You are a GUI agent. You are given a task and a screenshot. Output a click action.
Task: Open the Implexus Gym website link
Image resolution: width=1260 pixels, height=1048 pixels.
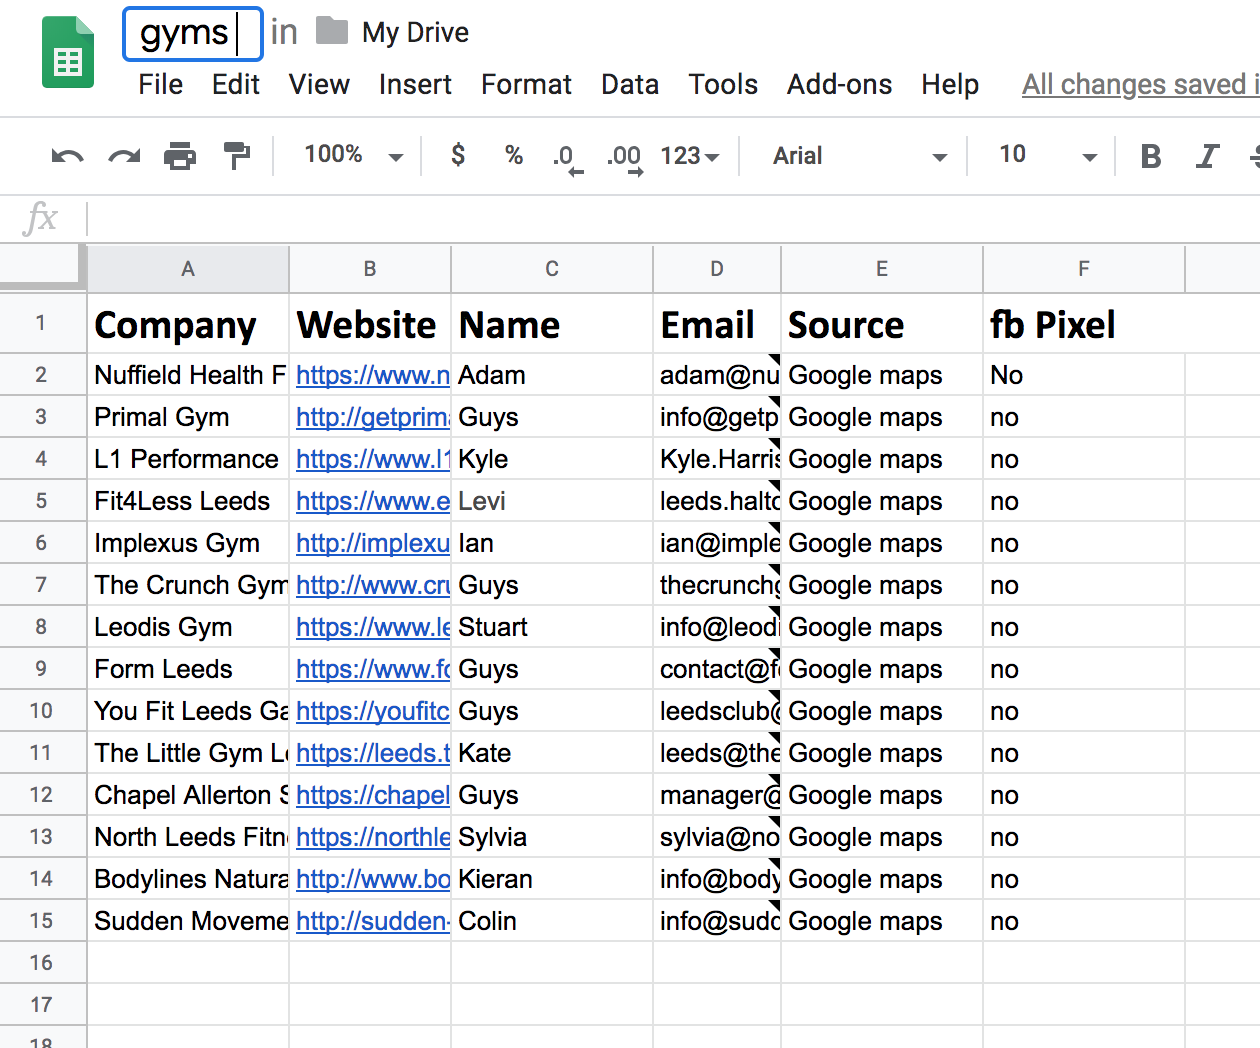click(373, 543)
